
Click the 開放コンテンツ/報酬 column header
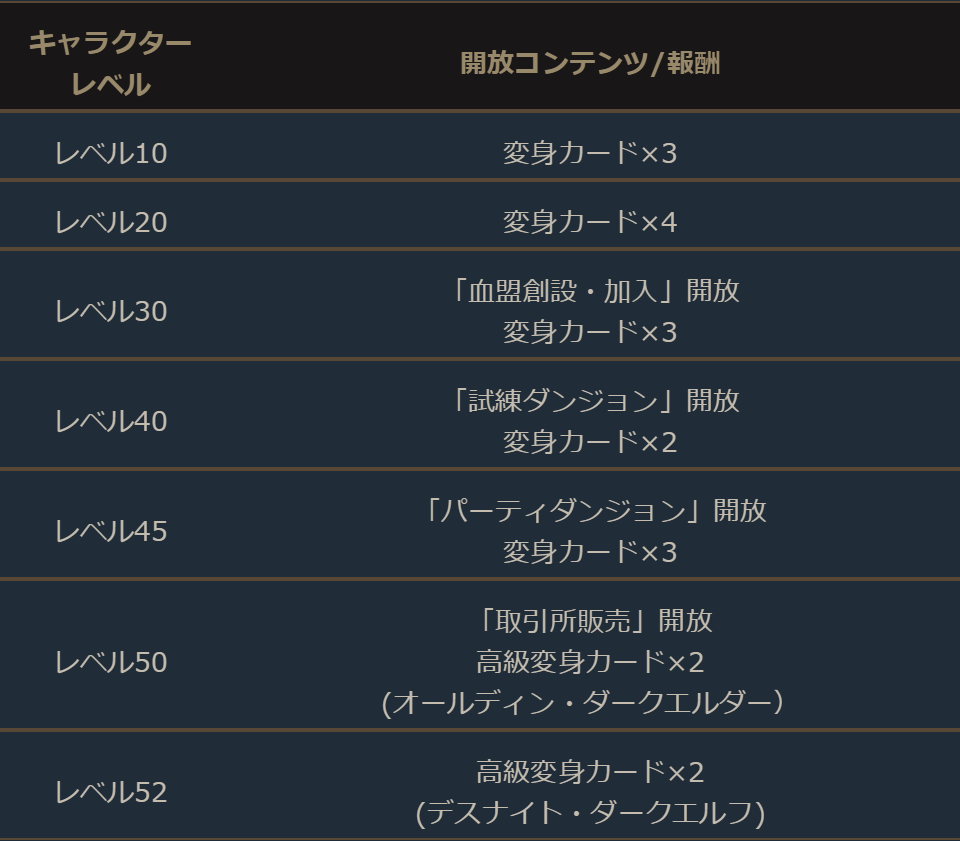pos(590,63)
